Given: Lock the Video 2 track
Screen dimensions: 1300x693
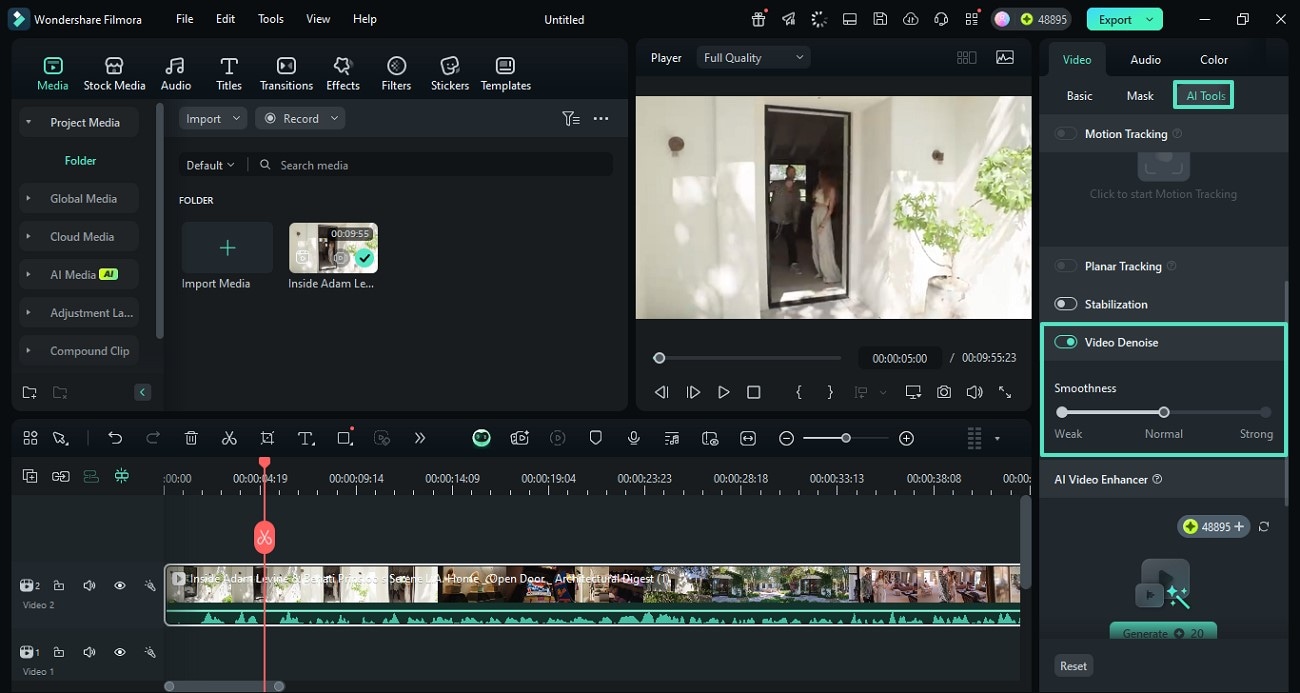Looking at the screenshot, I should pyautogui.click(x=59, y=586).
